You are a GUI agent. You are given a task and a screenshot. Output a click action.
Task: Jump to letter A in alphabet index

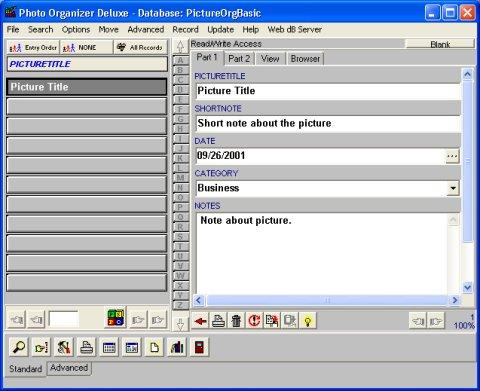(180, 60)
